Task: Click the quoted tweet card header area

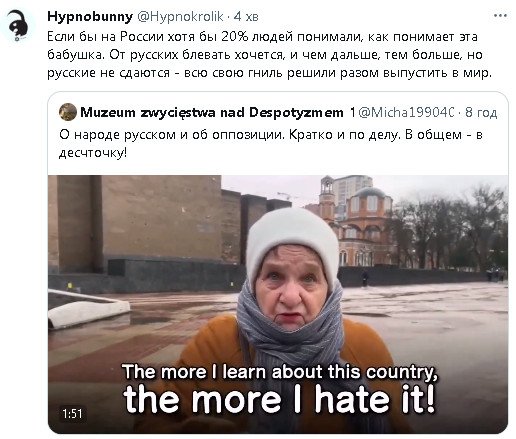Action: pyautogui.click(x=278, y=112)
